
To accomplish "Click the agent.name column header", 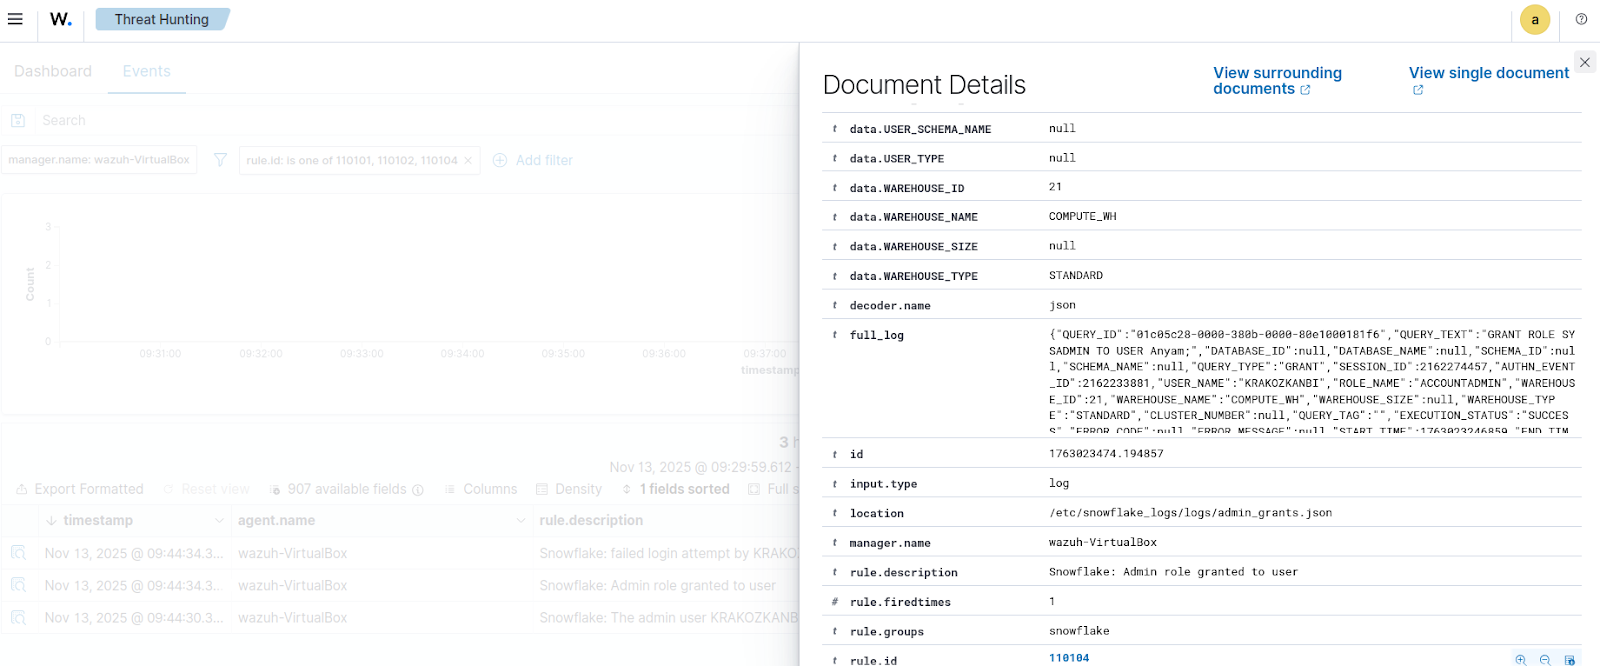I will (x=276, y=520).
